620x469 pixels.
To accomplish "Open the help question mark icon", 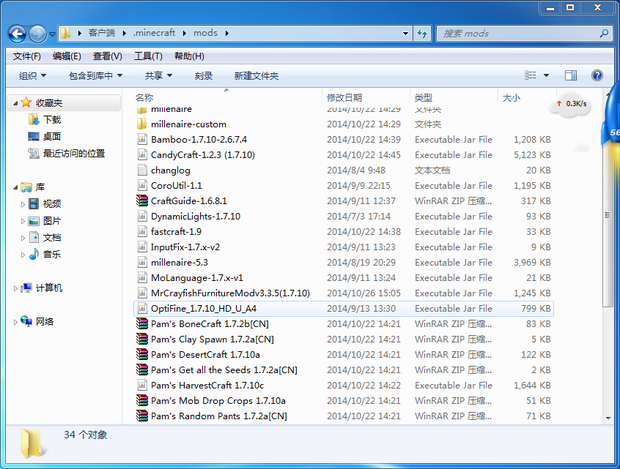I will tap(597, 75).
